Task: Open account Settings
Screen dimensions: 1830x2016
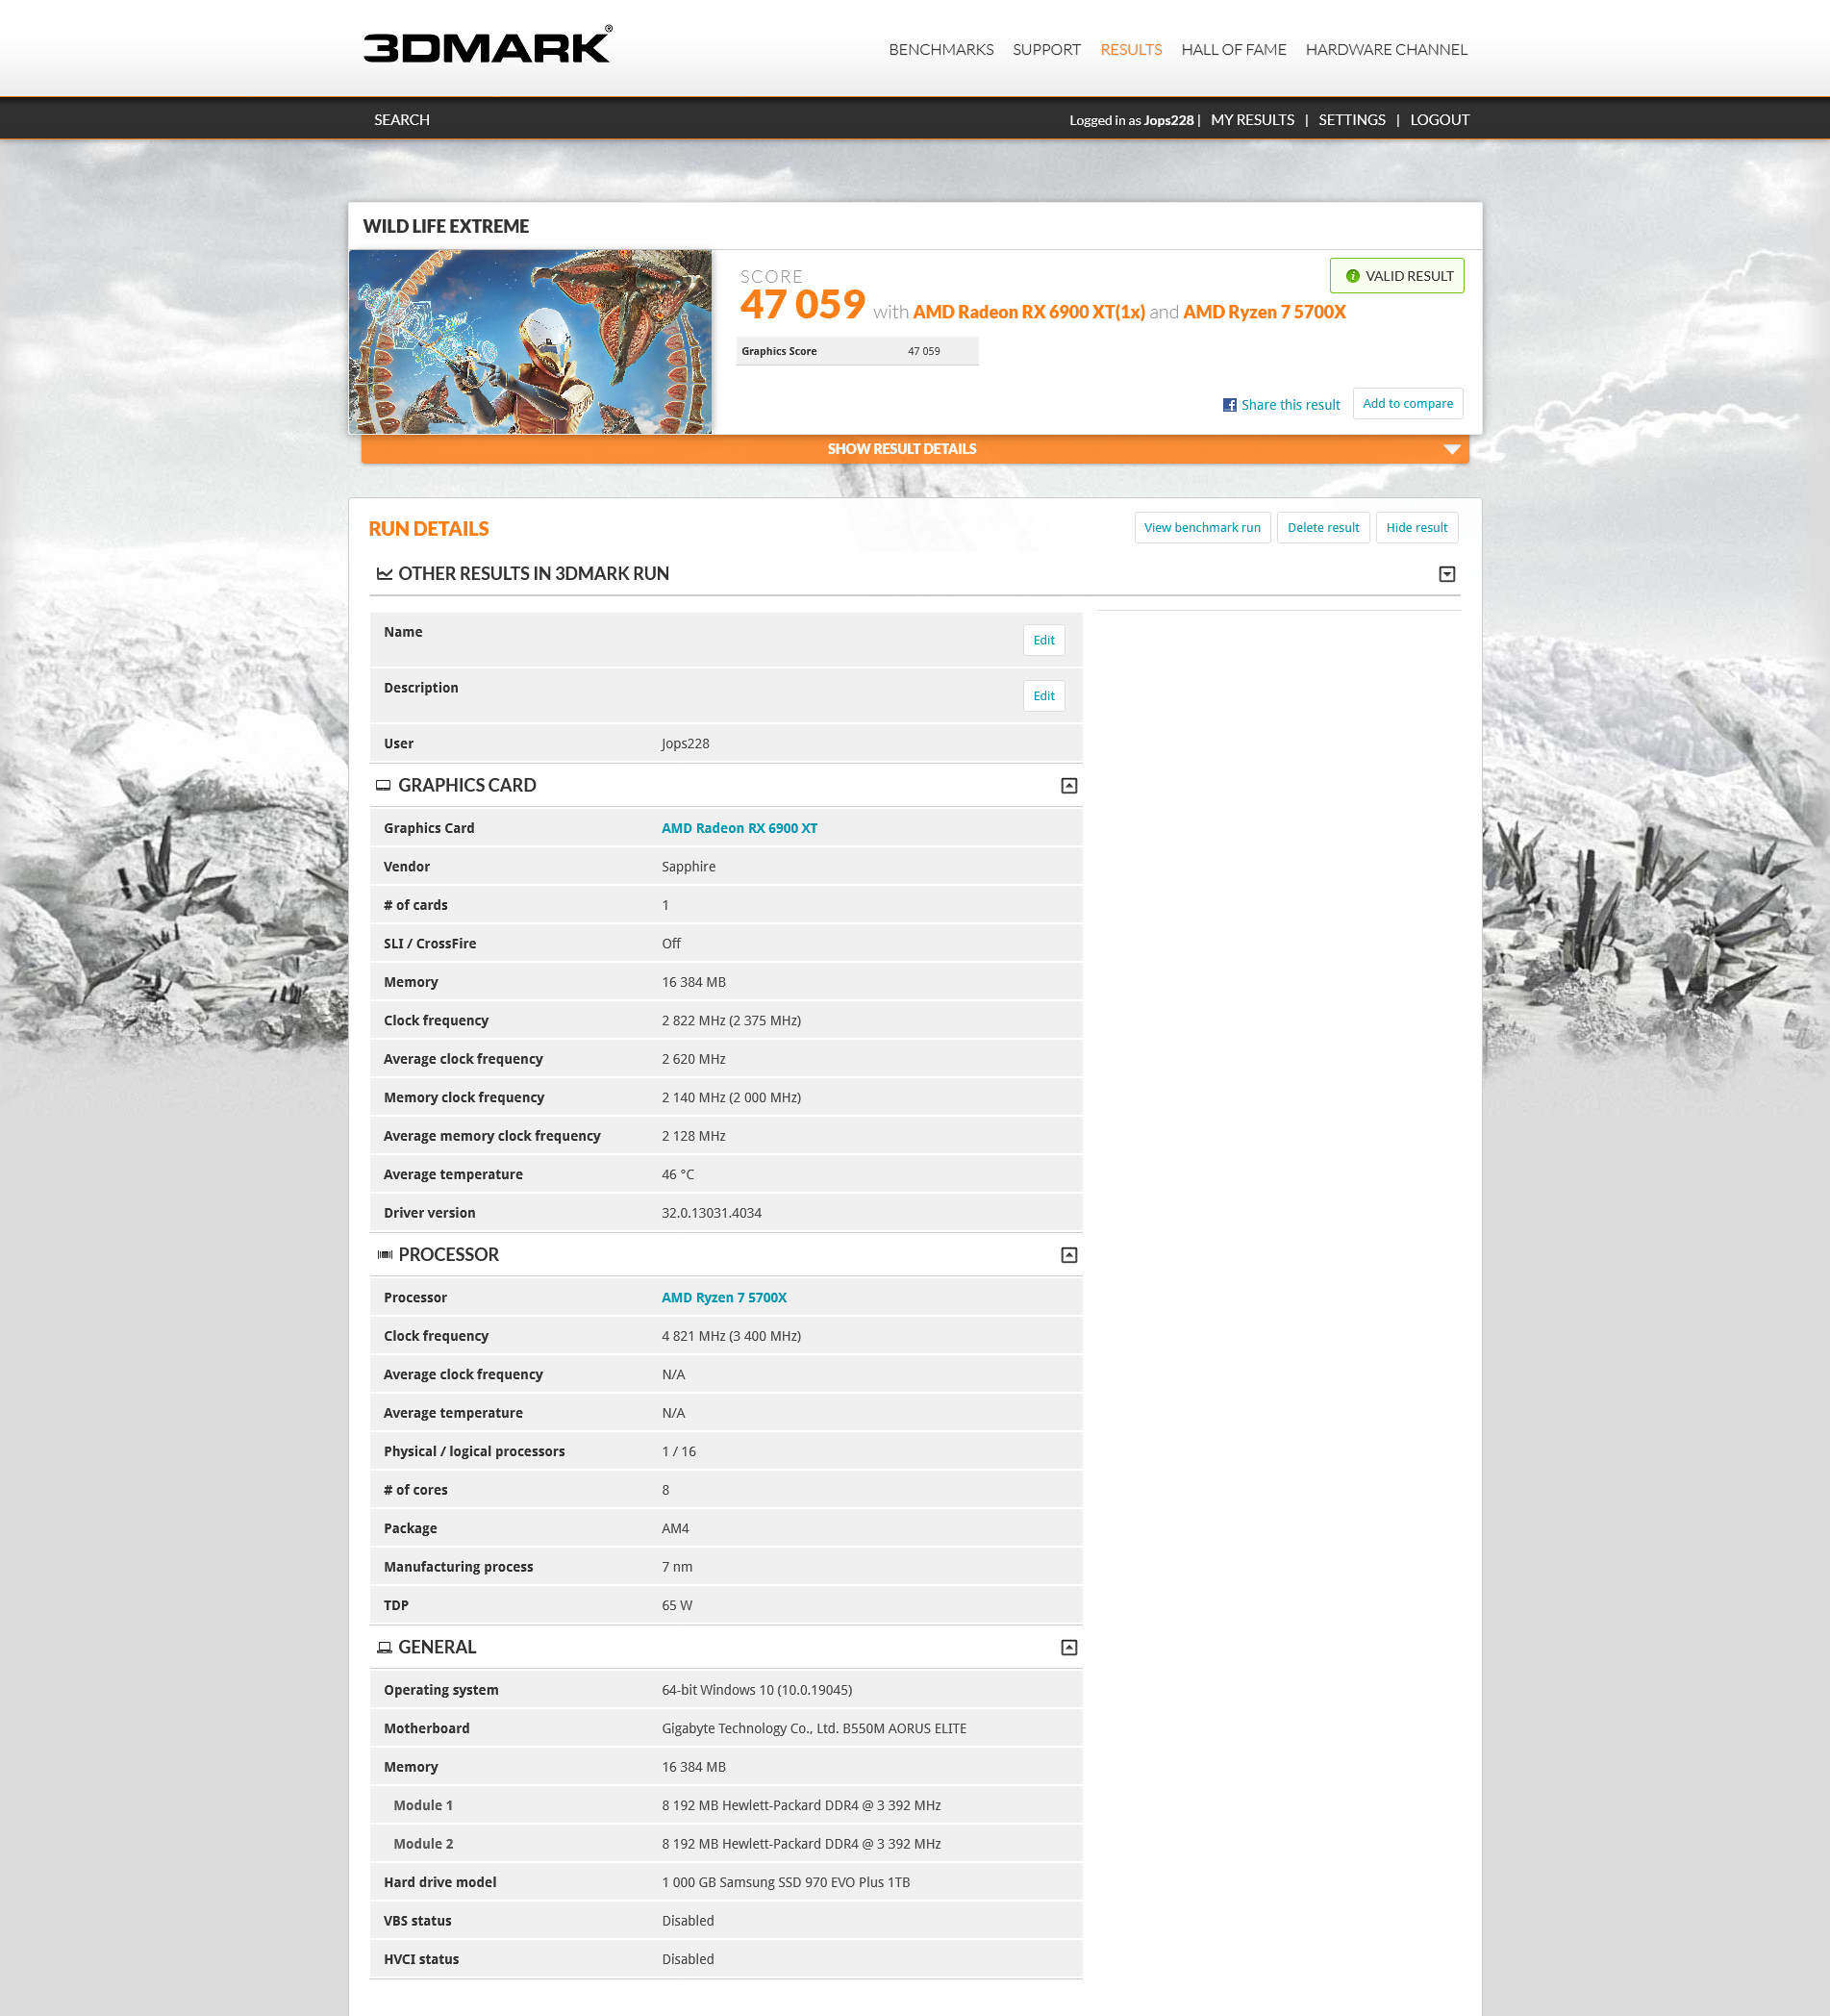Action: click(x=1351, y=120)
